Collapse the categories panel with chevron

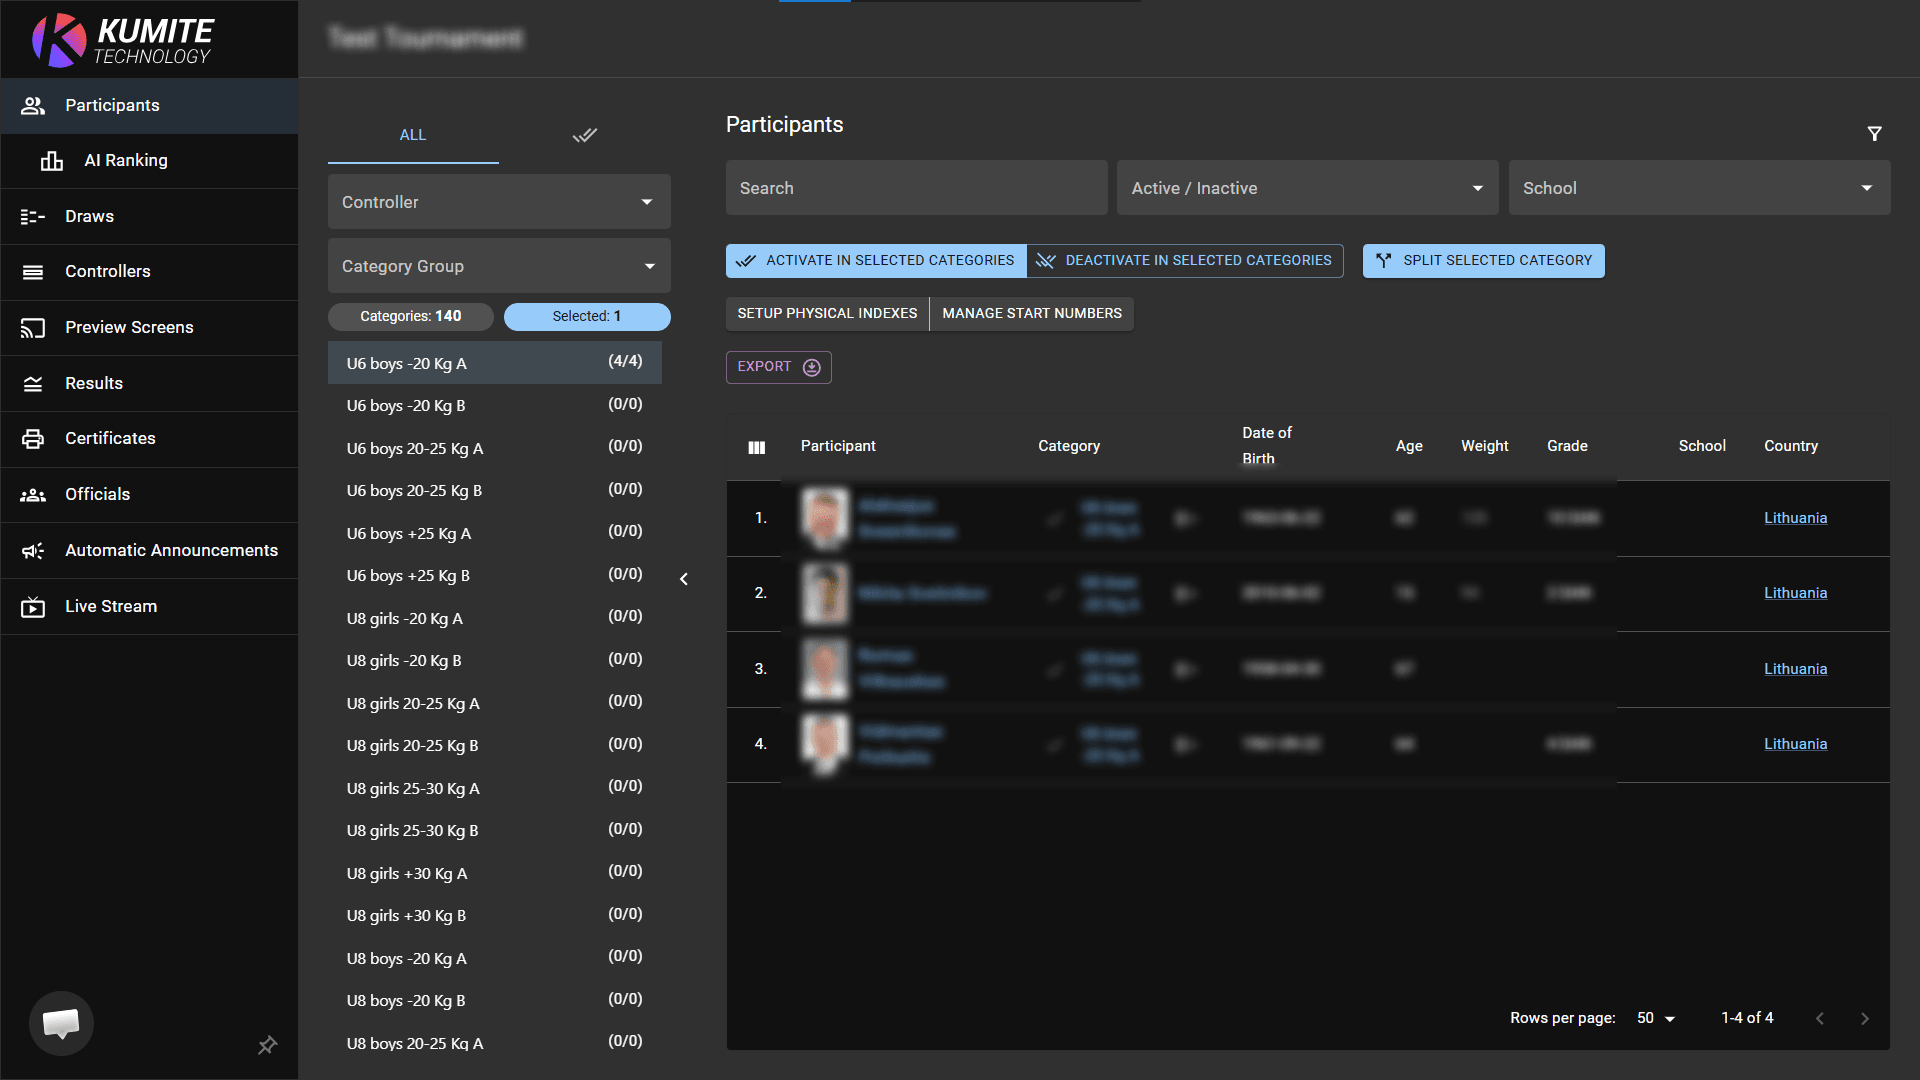pyautogui.click(x=684, y=580)
